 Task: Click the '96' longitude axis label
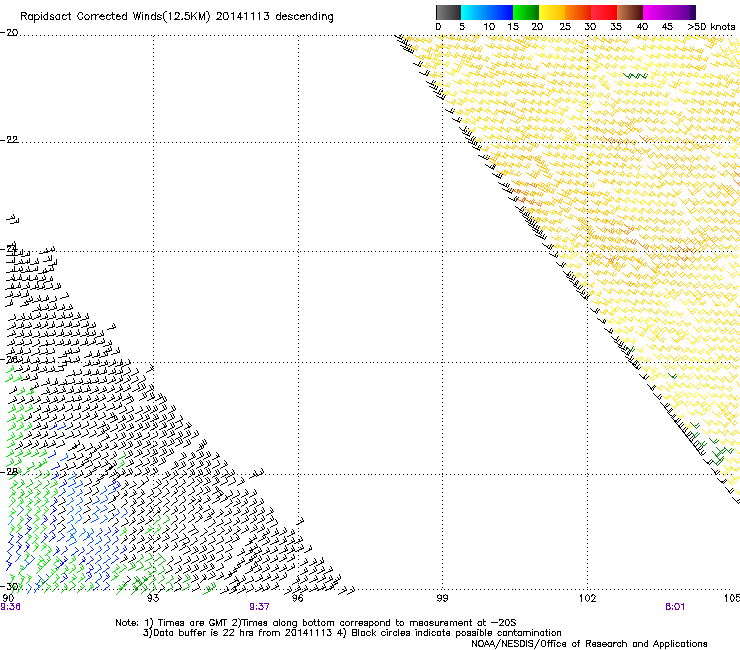pos(298,598)
